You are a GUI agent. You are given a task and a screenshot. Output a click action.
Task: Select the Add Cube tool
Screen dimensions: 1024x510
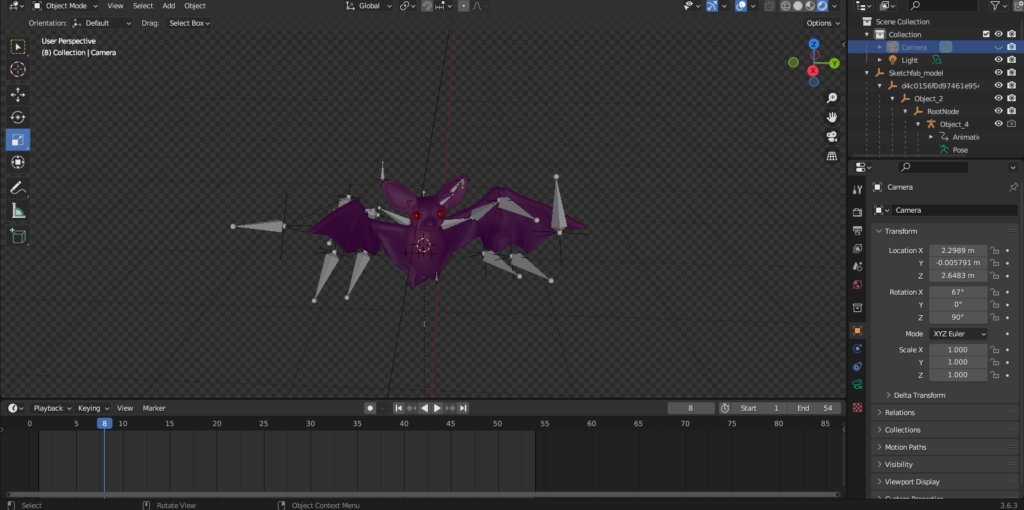click(18, 236)
